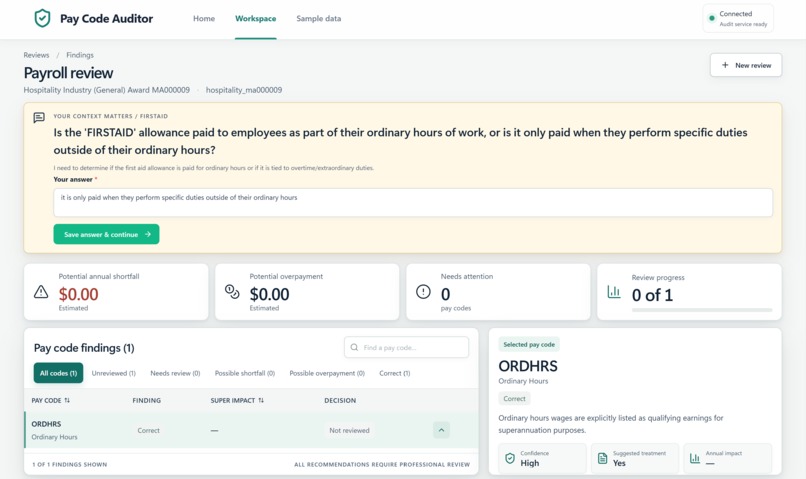This screenshot has width=806, height=479.
Task: Click the arrow icon on Save answer button
Action: [x=148, y=234]
